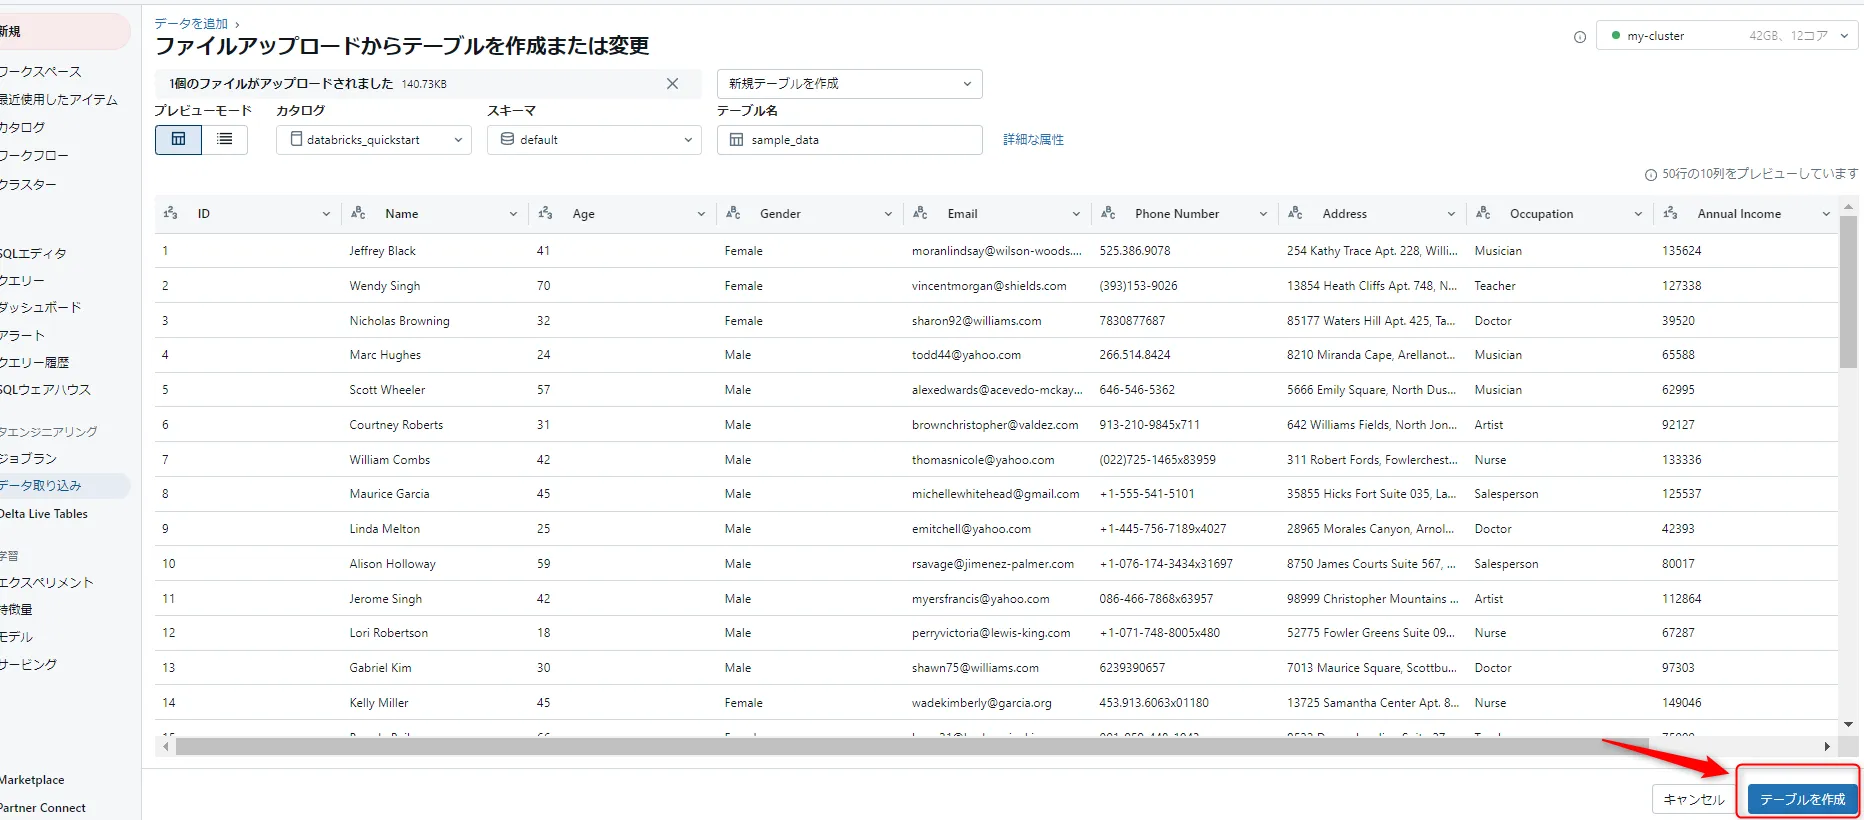Image resolution: width=1864 pixels, height=820 pixels.
Task: Click the vertical scrollbar thumb of the preview
Action: (1848, 291)
